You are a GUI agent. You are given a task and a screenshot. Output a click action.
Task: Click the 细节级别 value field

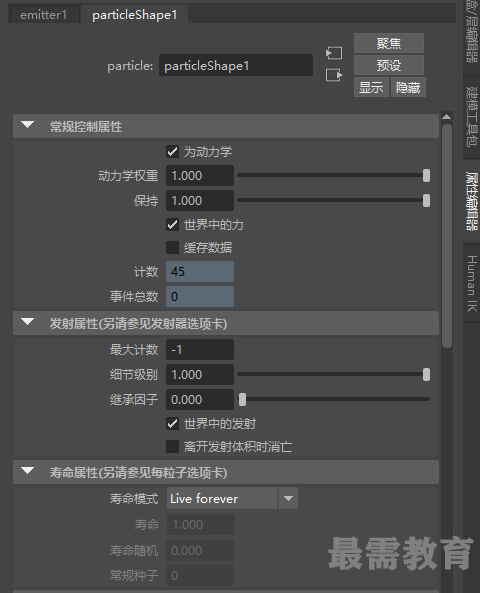(x=200, y=374)
